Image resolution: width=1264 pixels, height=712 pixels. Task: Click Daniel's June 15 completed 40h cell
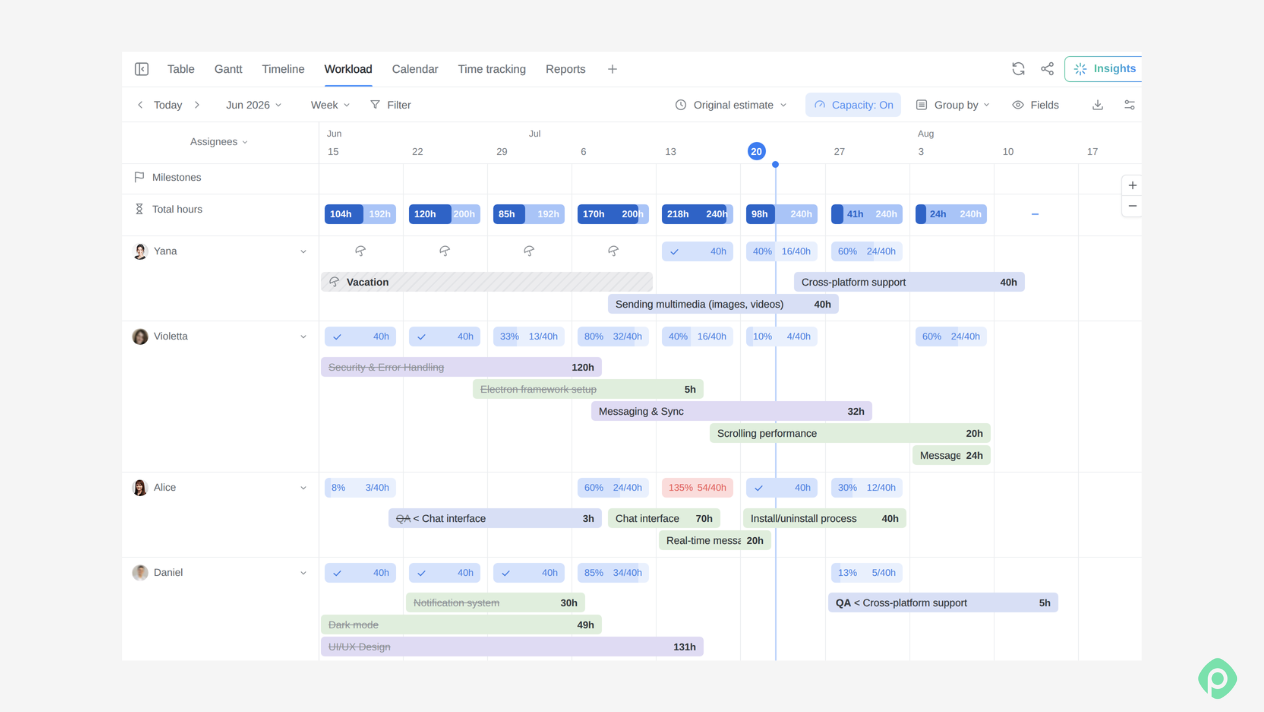(360, 573)
